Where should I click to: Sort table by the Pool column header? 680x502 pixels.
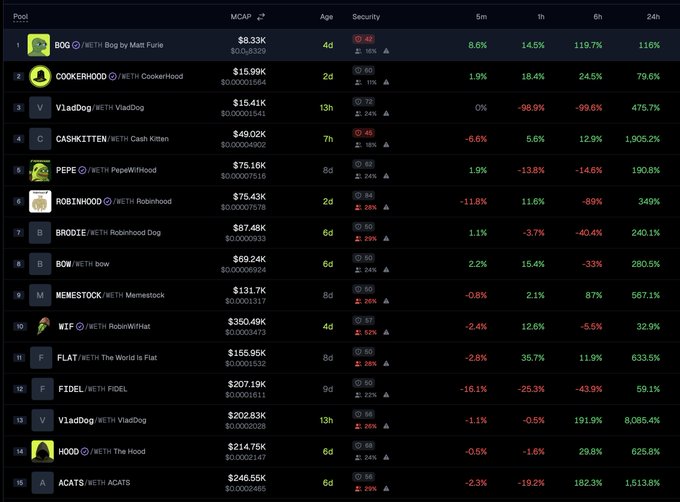(x=20, y=17)
